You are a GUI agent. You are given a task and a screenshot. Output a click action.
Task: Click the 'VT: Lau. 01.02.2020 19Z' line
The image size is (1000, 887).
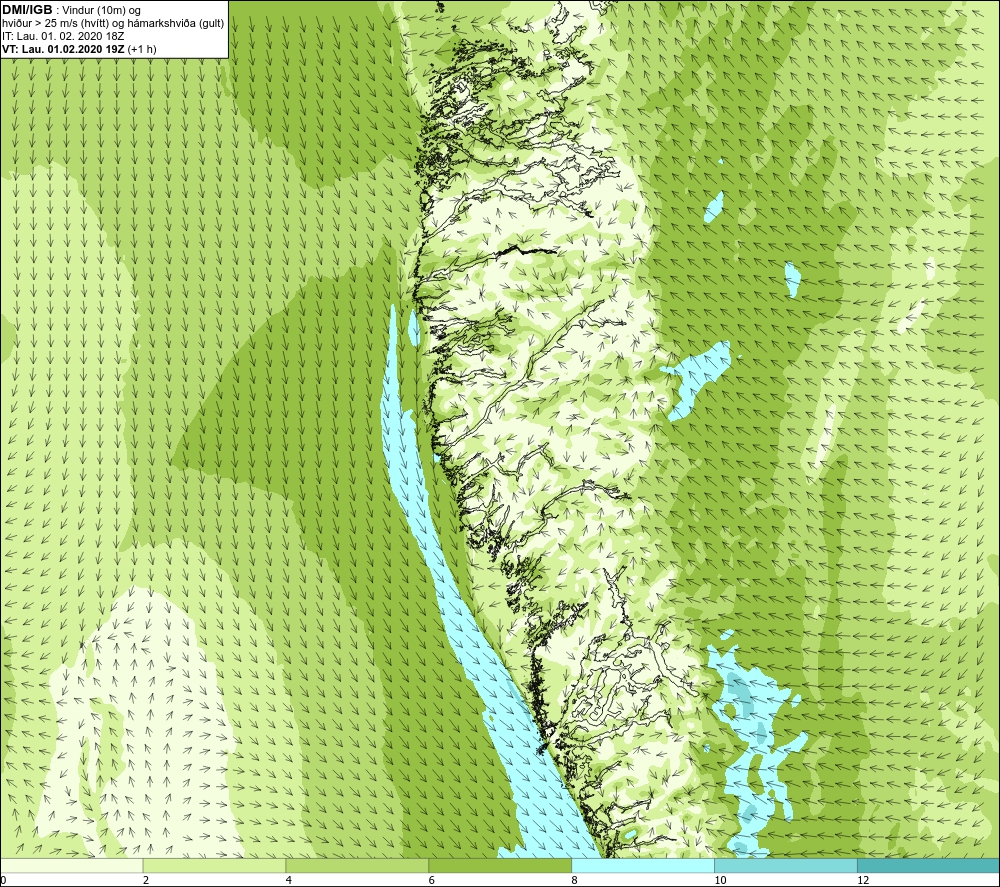pos(79,49)
